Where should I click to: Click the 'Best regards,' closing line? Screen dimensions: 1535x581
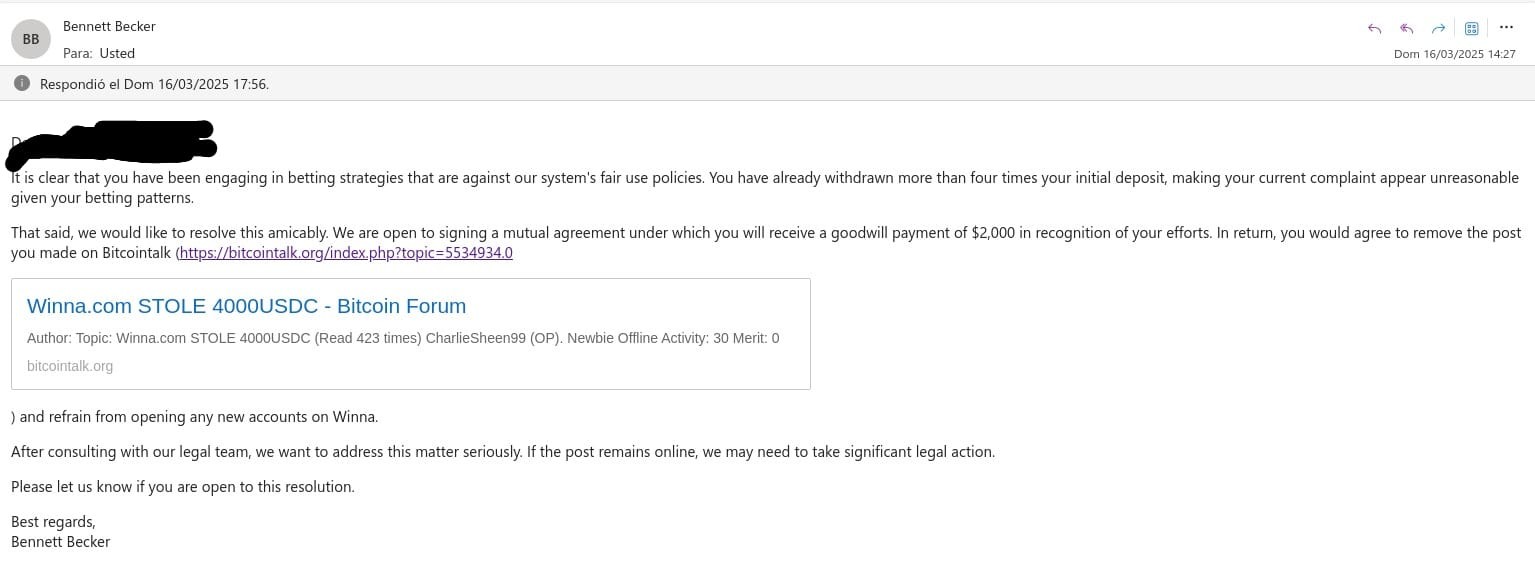[x=53, y=522]
